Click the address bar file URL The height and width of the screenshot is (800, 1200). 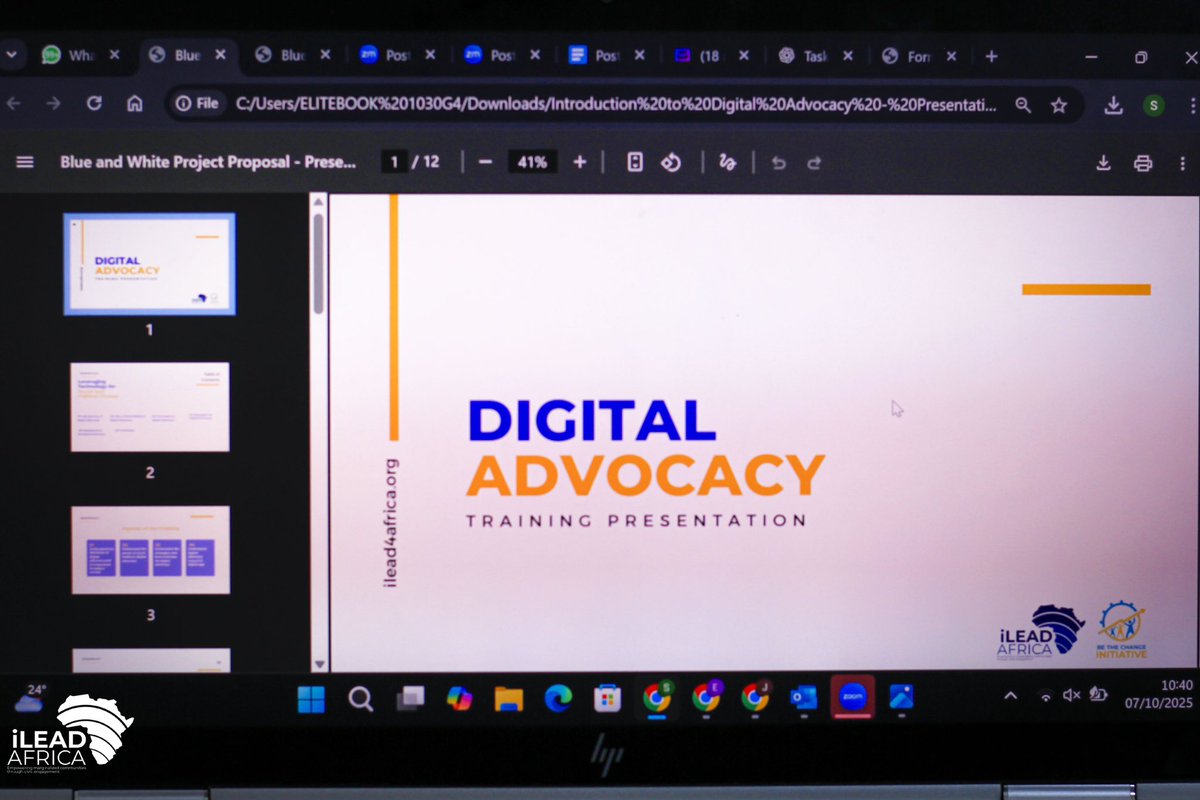click(x=616, y=104)
